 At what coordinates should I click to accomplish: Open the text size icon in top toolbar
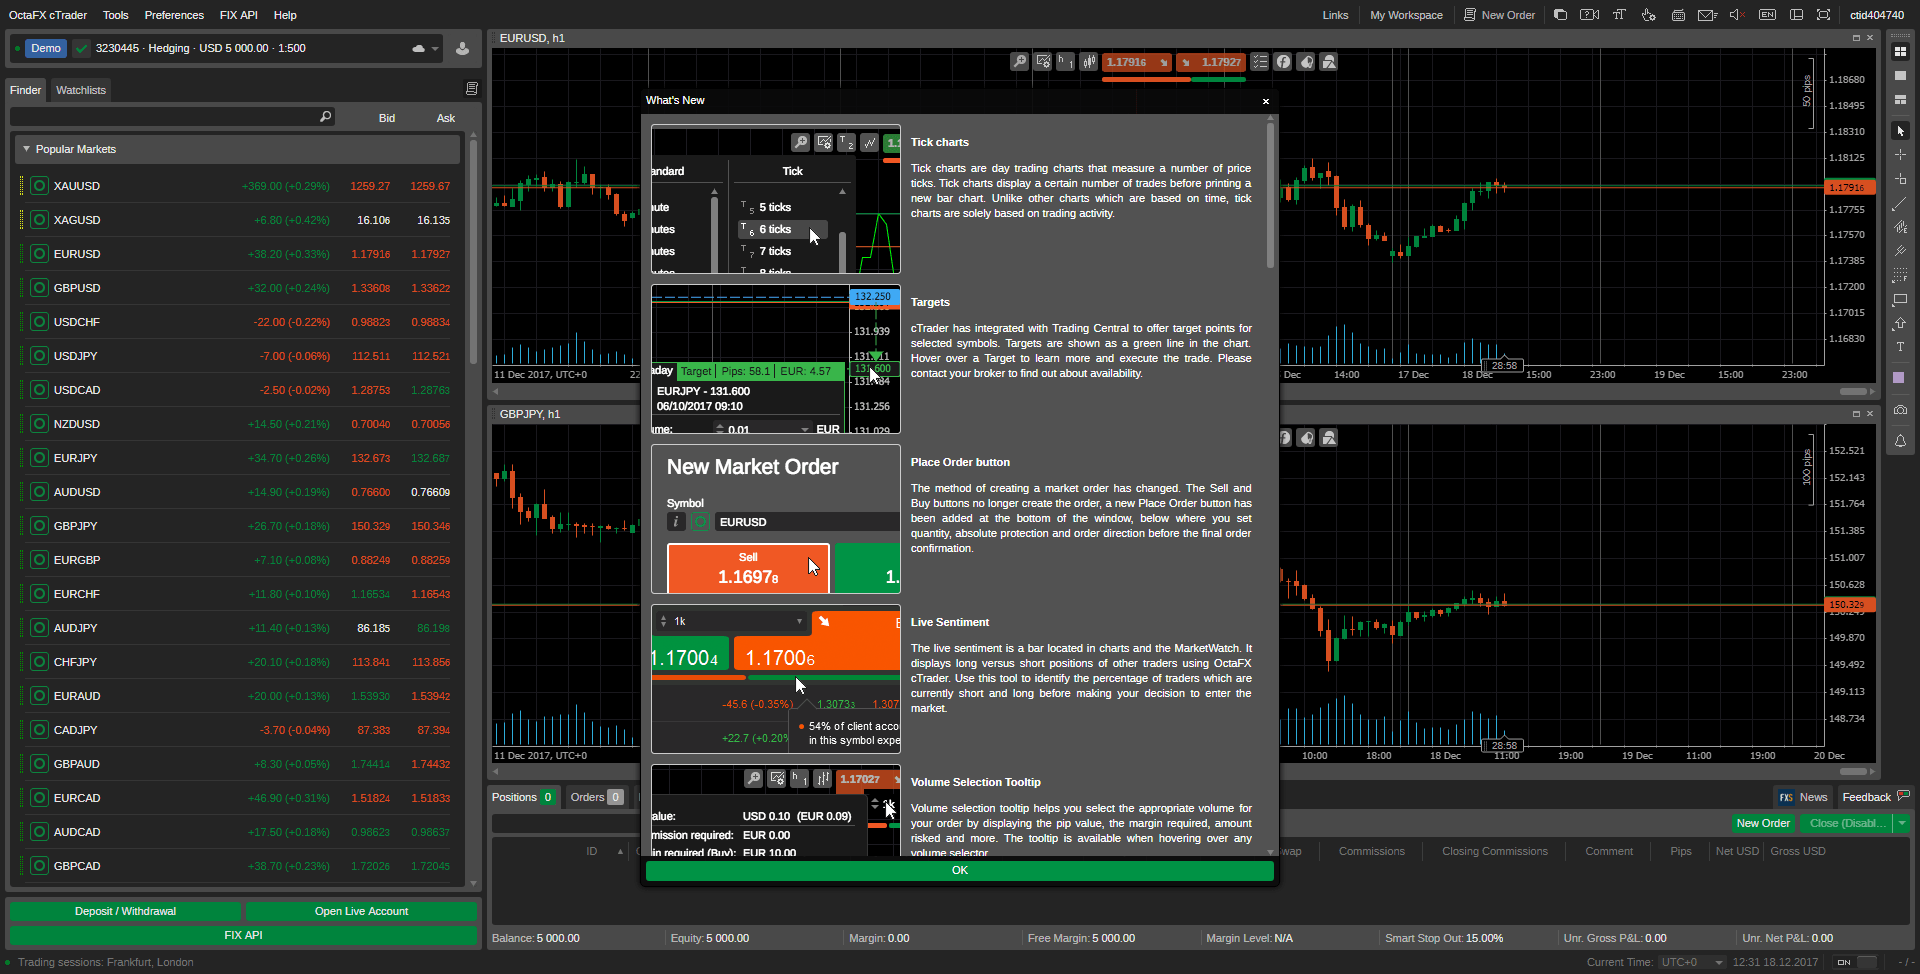(x=1619, y=15)
